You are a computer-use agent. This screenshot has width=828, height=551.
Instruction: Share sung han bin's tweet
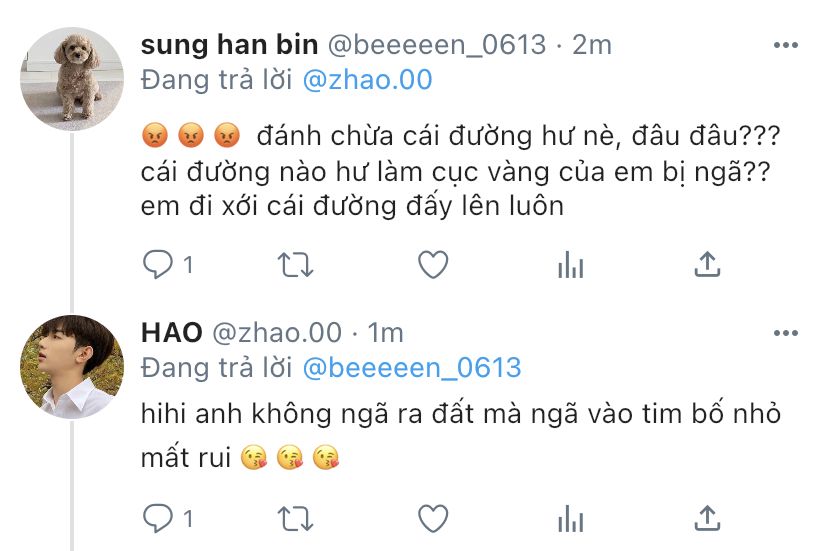pos(707,264)
